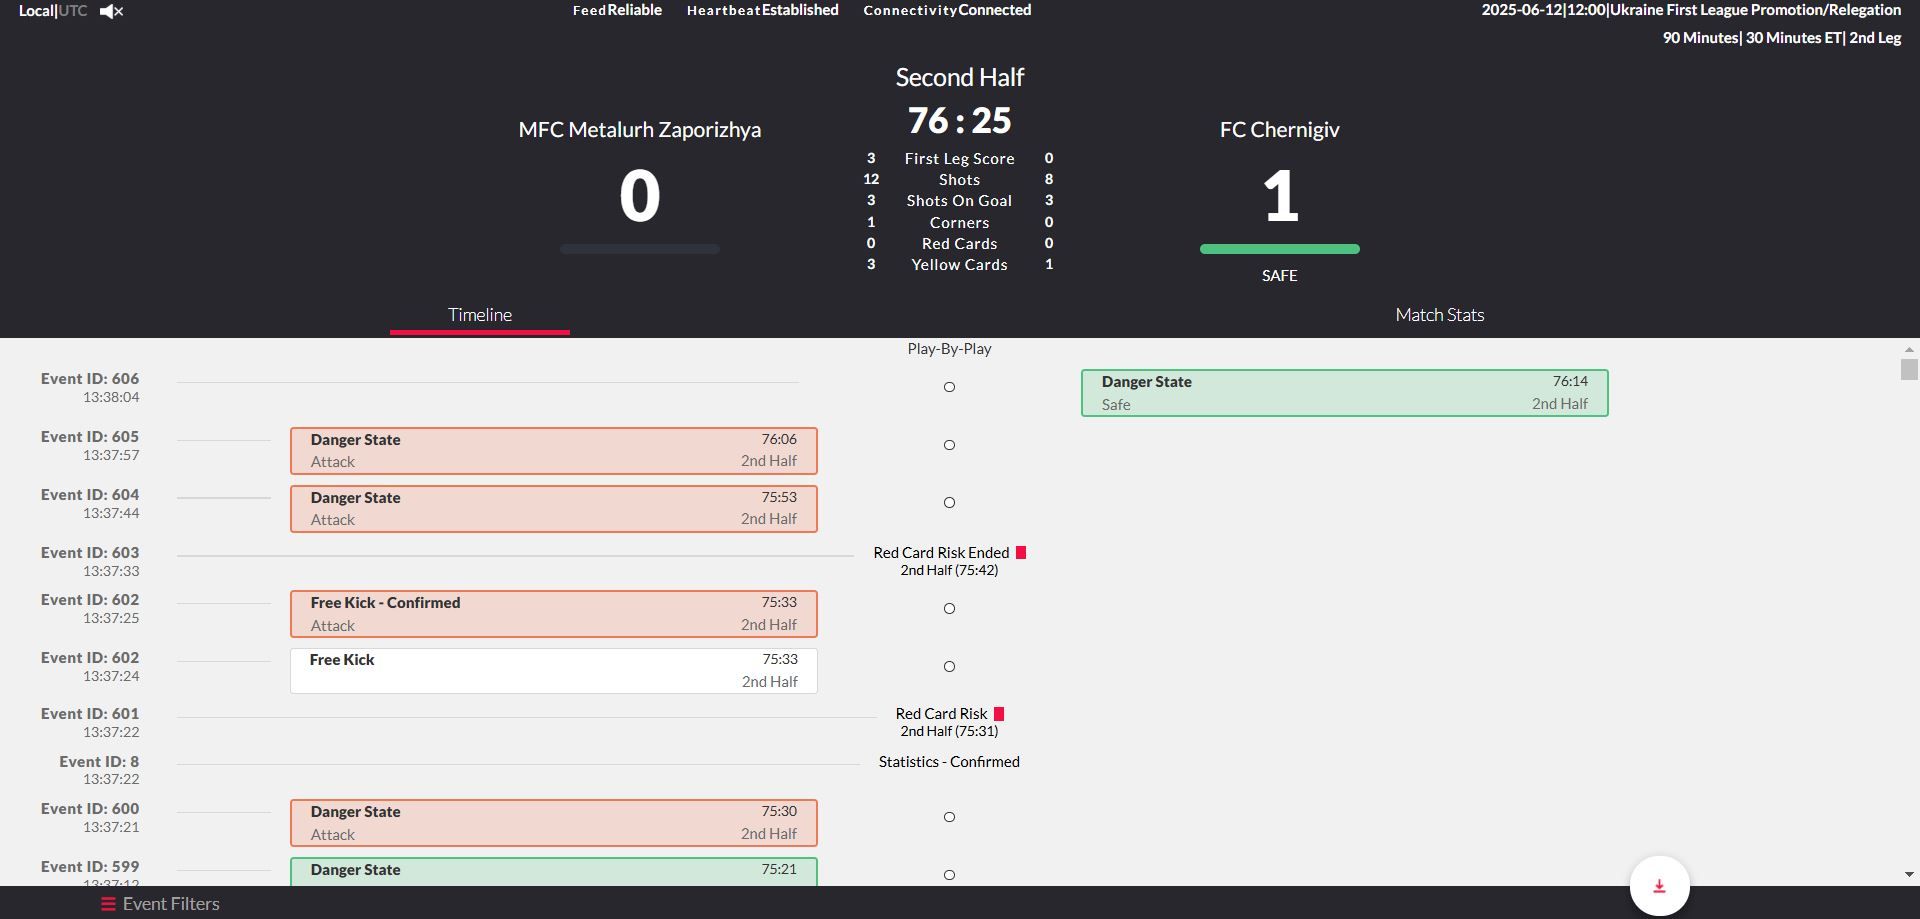Click the 'Feed Reliable' status
This screenshot has height=919, width=1920.
point(617,10)
